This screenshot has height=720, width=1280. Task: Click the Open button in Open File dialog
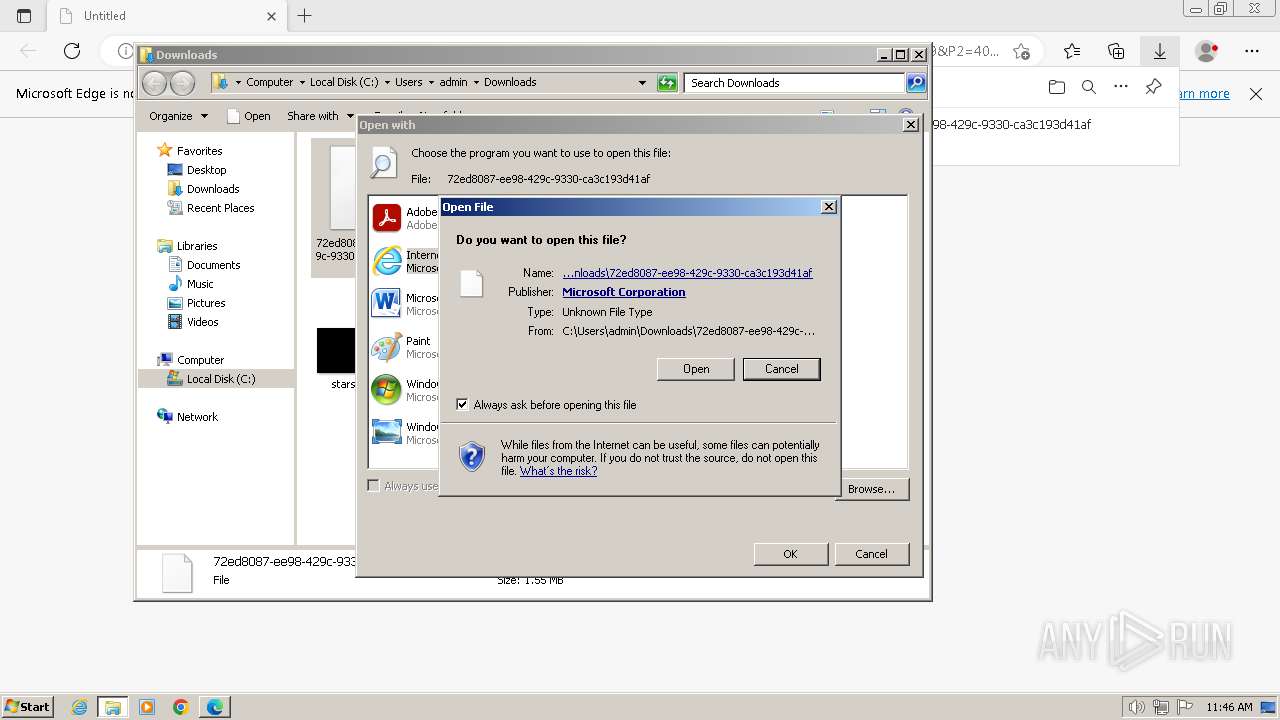[x=696, y=369]
